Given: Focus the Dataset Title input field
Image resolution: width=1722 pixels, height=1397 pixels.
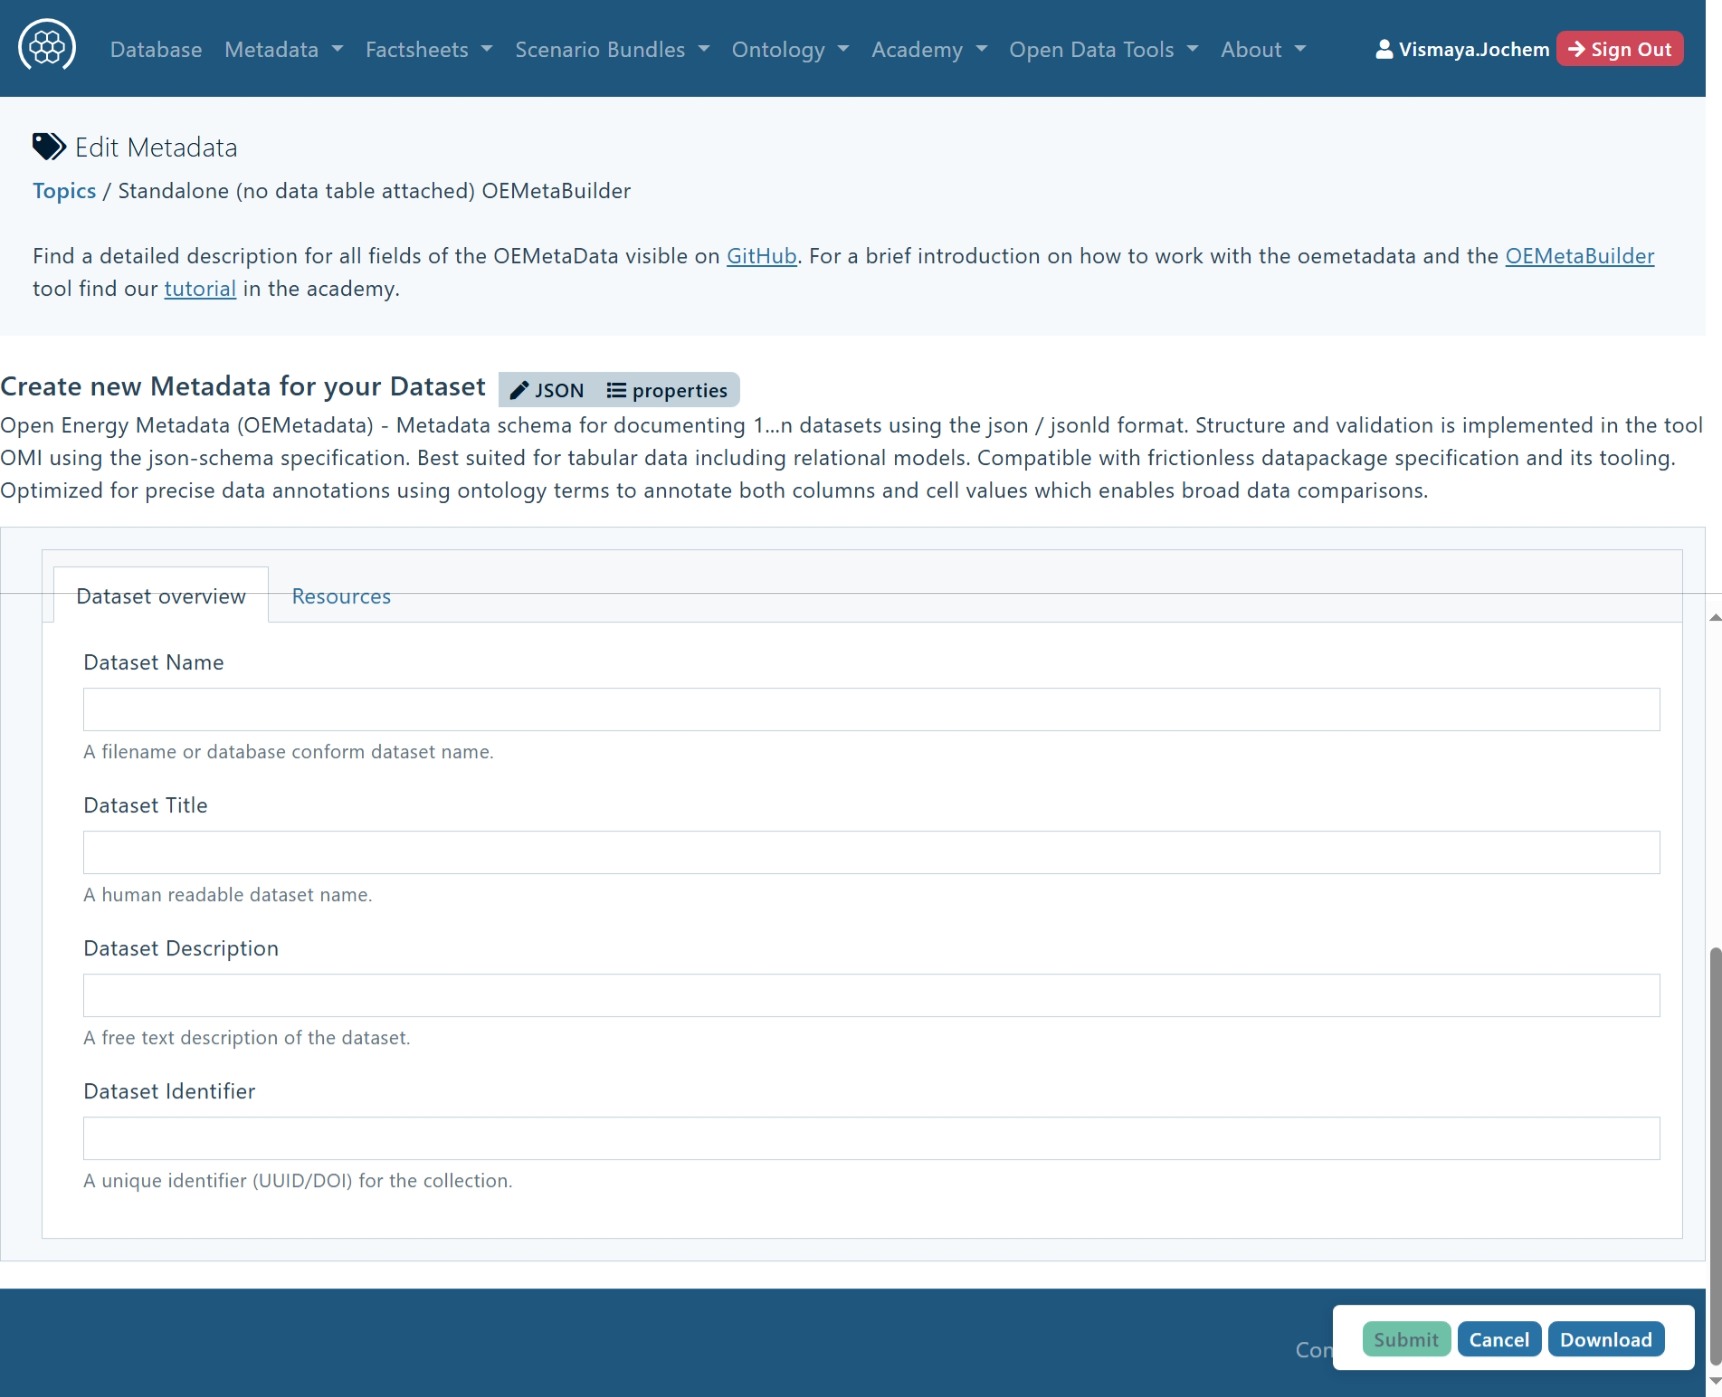Looking at the screenshot, I should coord(871,852).
